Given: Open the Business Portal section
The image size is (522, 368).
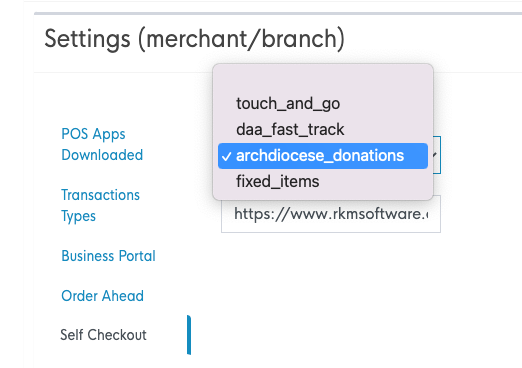Looking at the screenshot, I should 108,256.
